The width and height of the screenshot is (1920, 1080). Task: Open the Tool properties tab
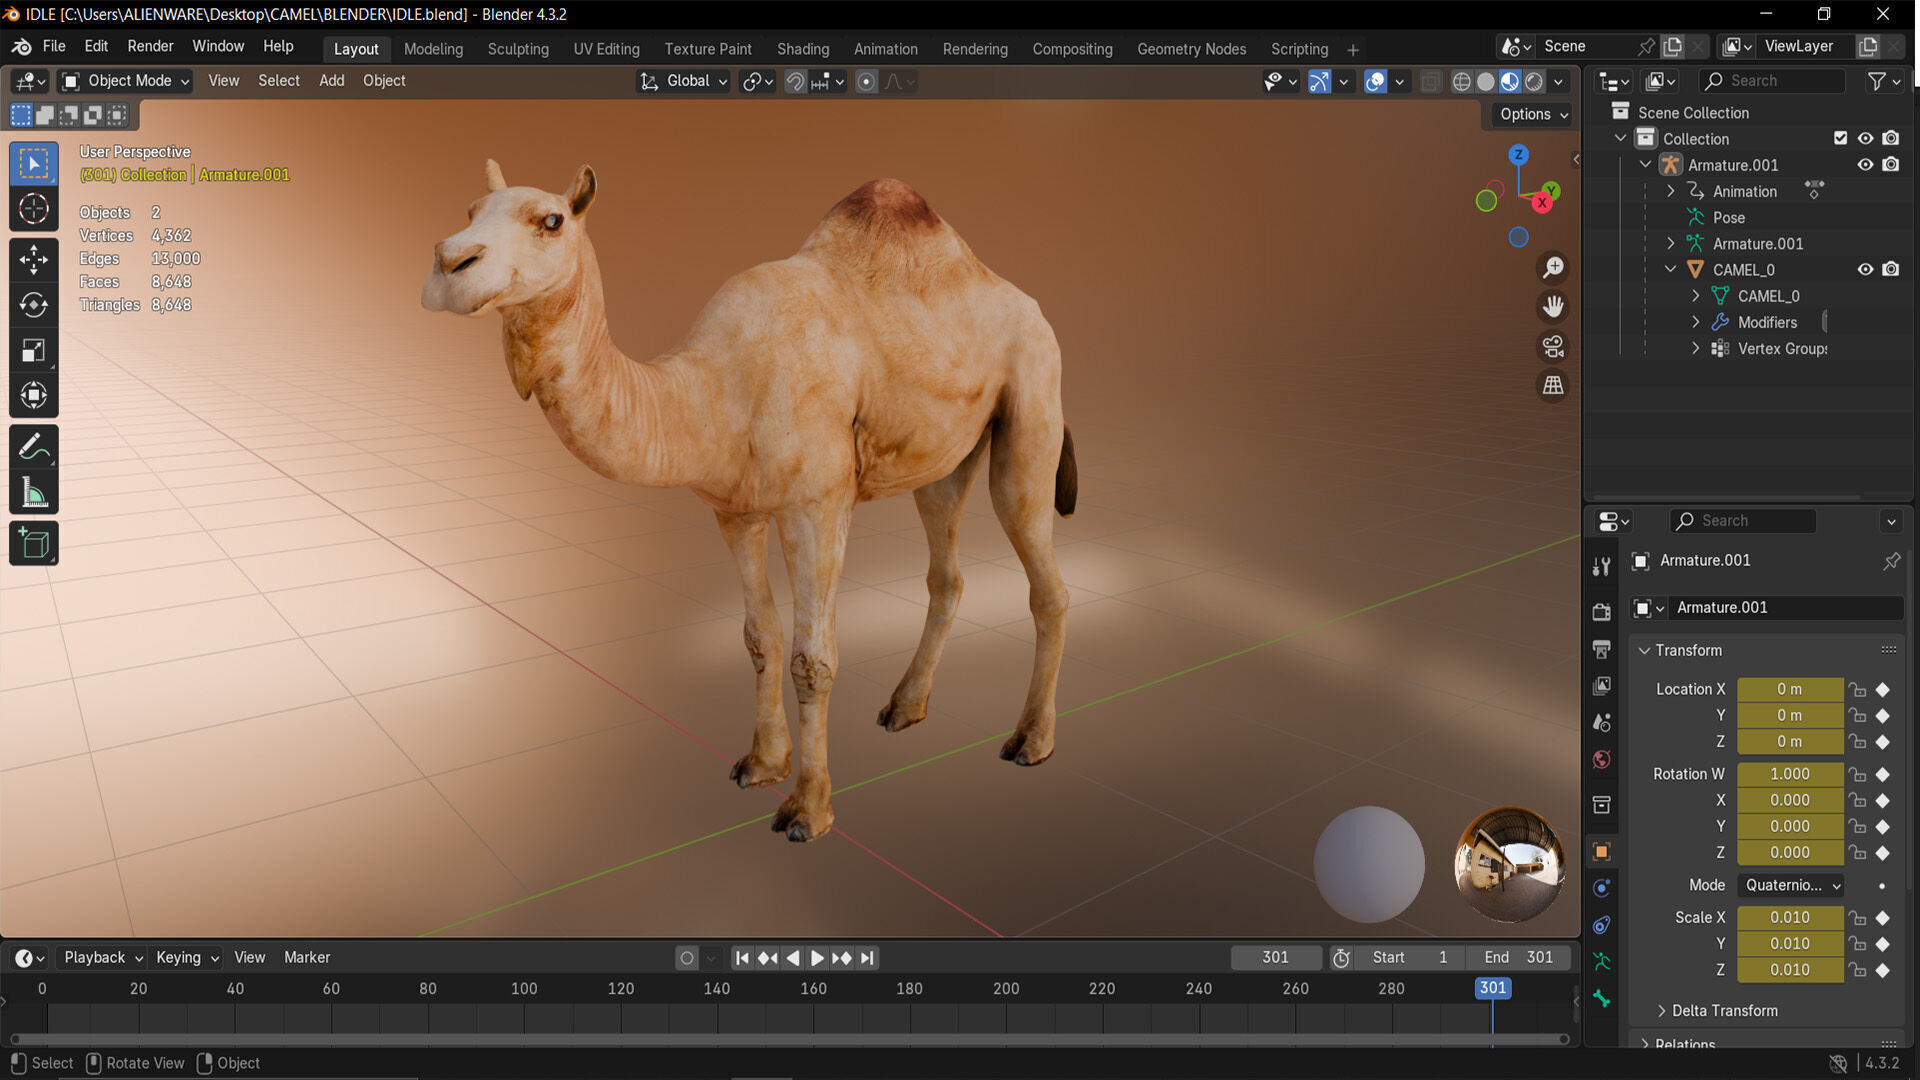pyautogui.click(x=1602, y=566)
